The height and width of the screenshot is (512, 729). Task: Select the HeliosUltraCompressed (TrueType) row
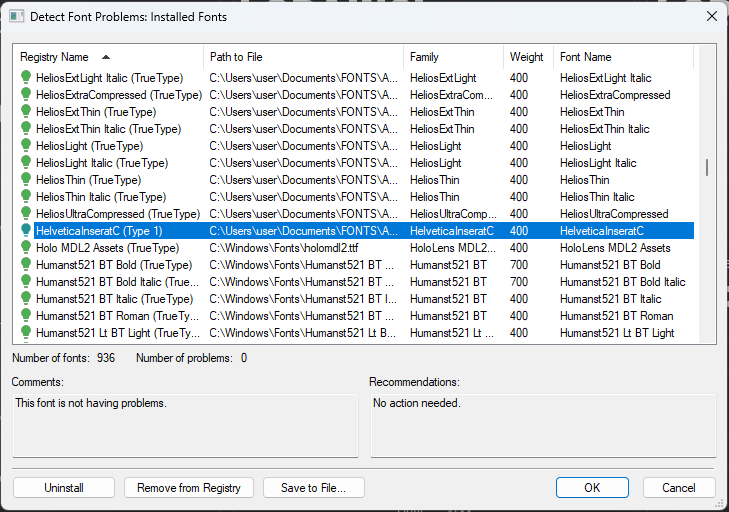click(x=353, y=214)
